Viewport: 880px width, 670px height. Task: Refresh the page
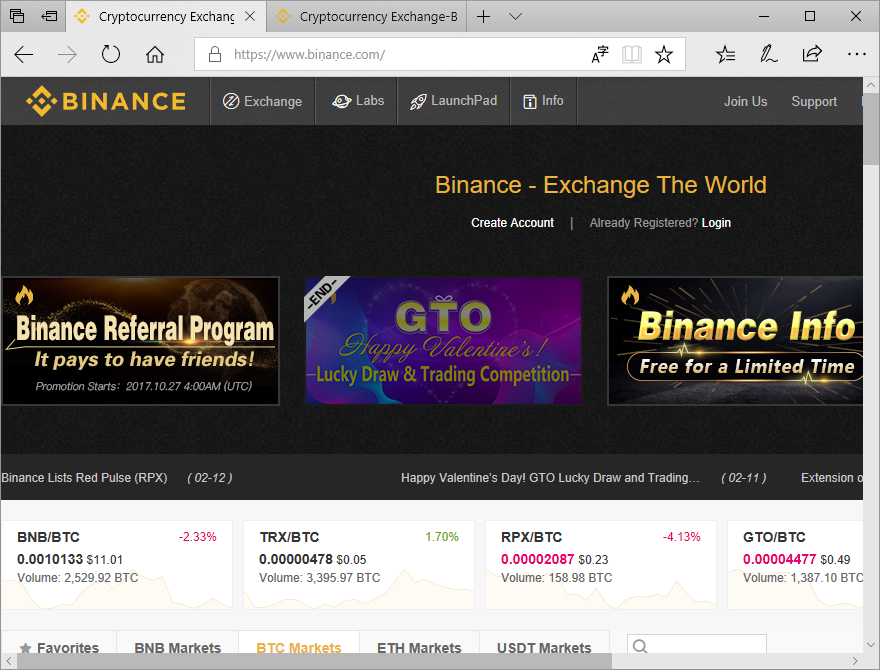tap(111, 54)
